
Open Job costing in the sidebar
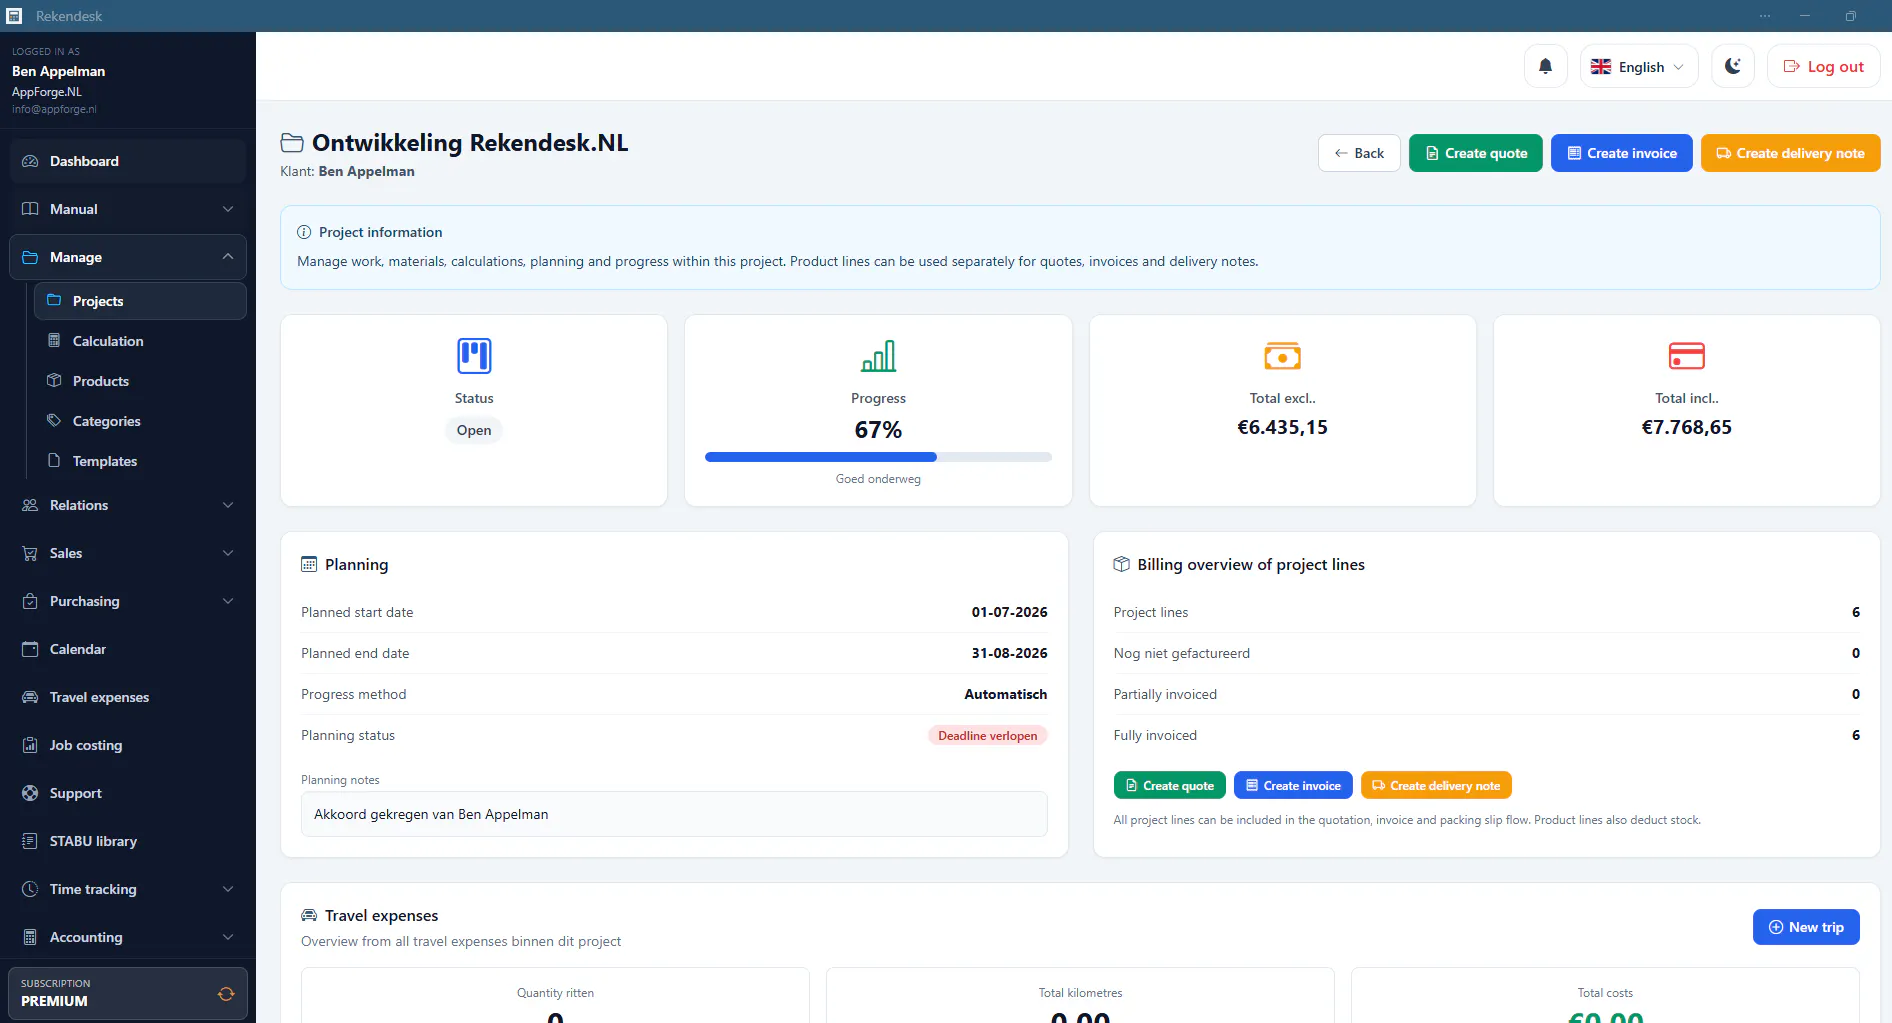click(128, 745)
